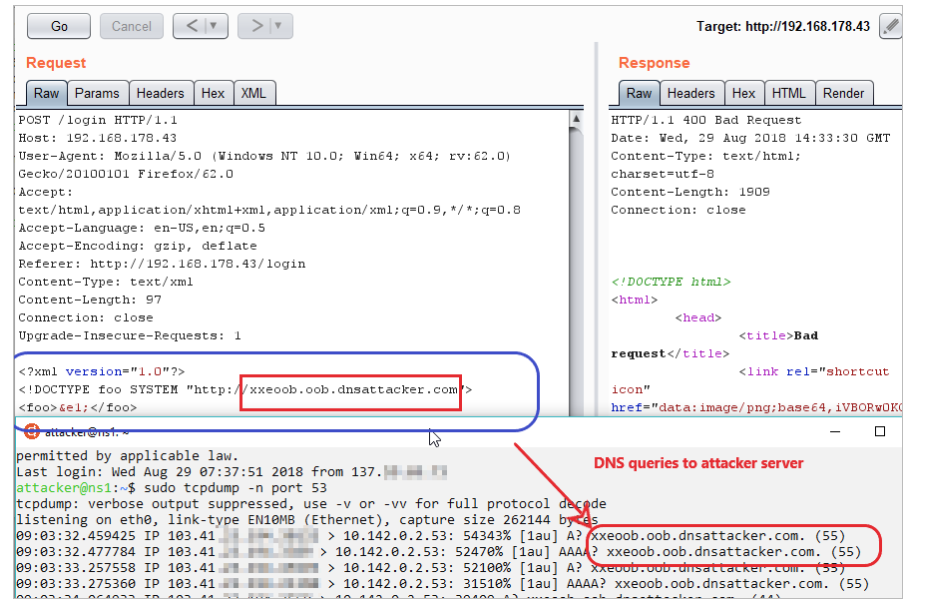The height and width of the screenshot is (604, 926).
Task: Switch to the Request Params tab
Action: point(97,93)
